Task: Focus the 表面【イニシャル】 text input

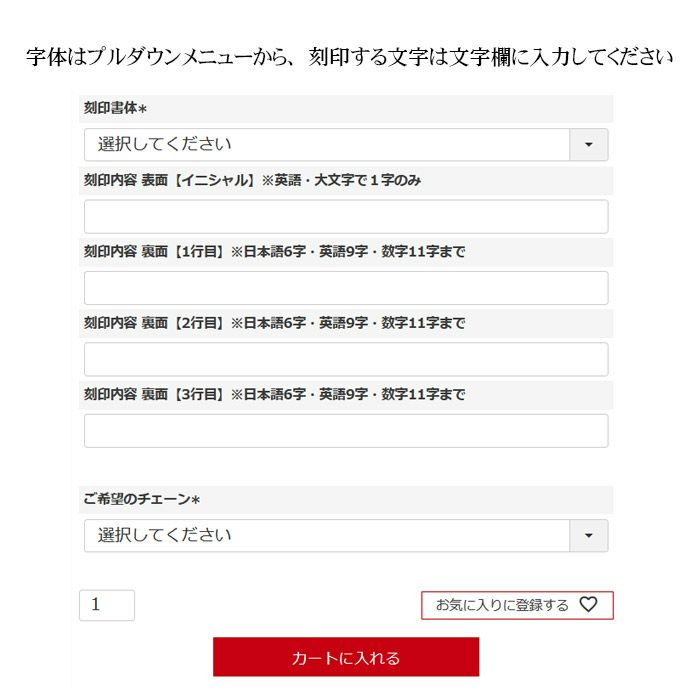Action: click(346, 217)
